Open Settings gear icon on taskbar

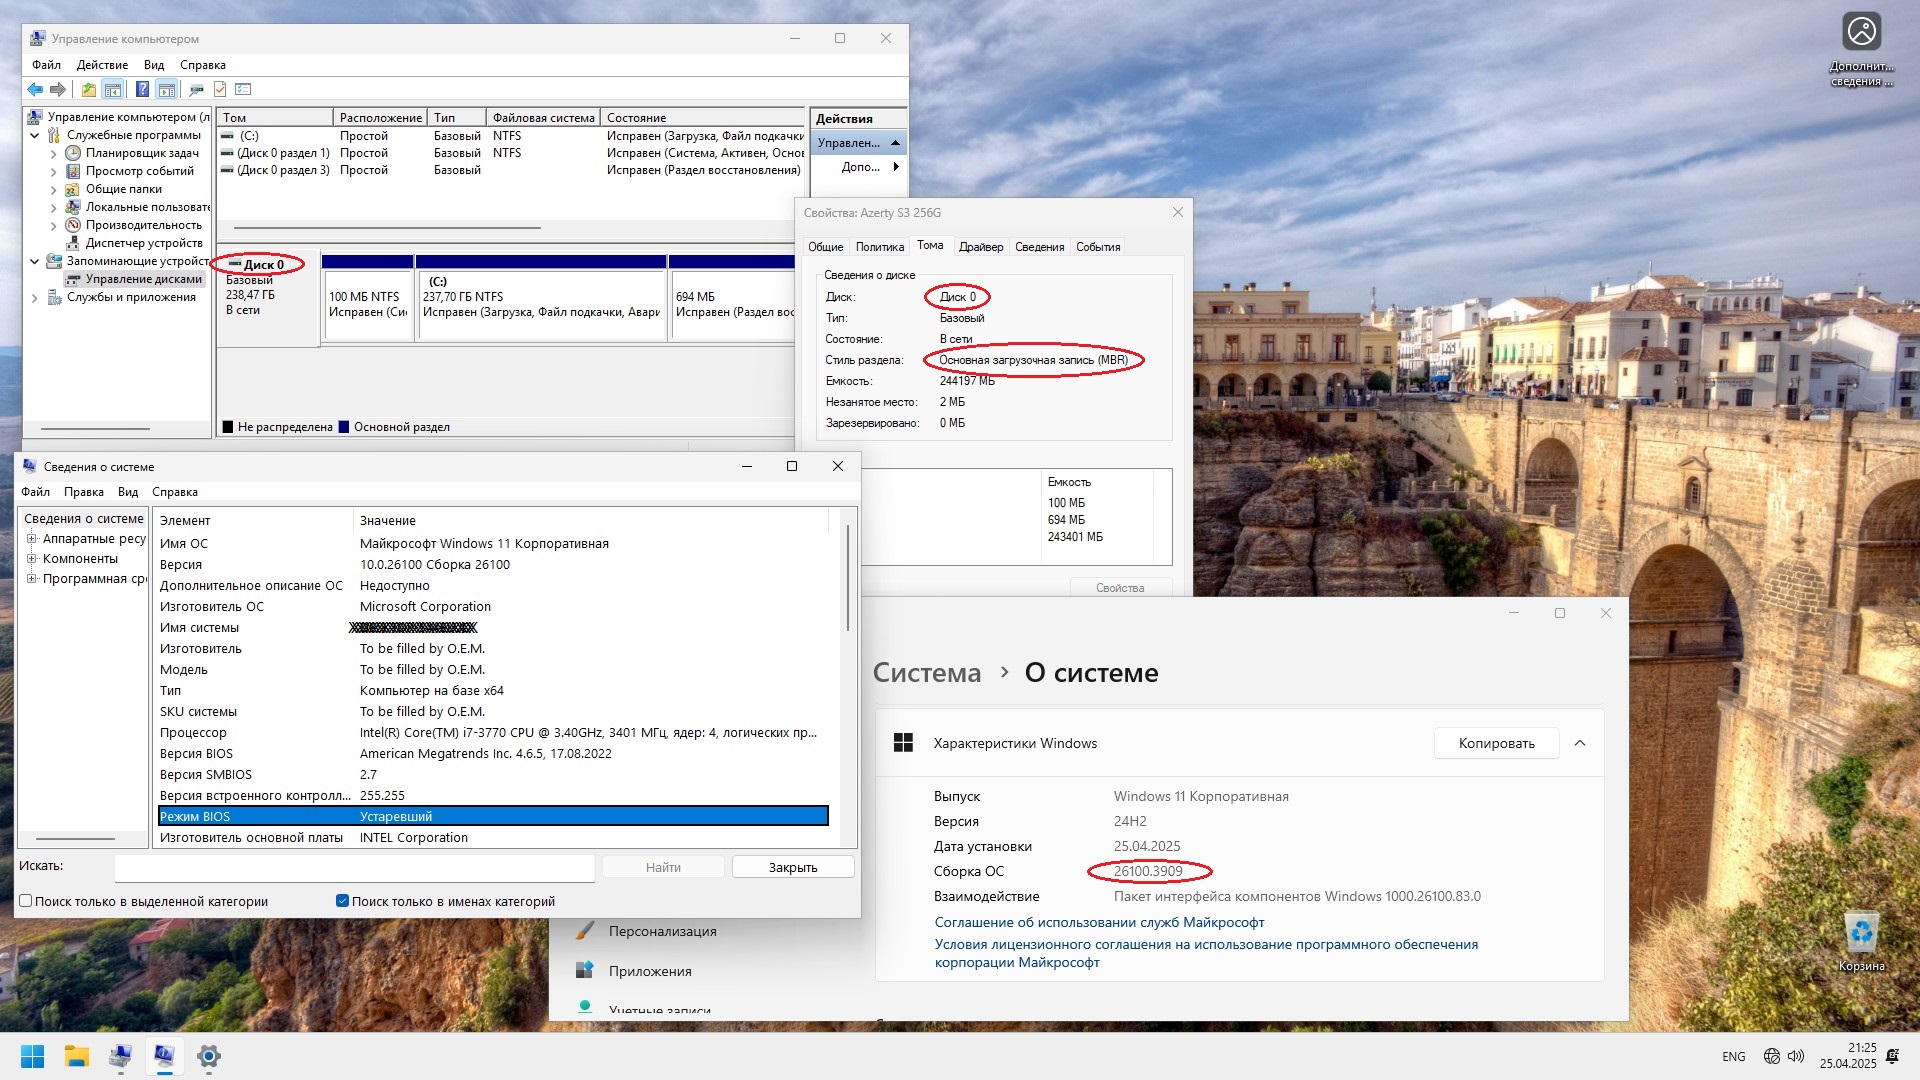coord(208,1056)
